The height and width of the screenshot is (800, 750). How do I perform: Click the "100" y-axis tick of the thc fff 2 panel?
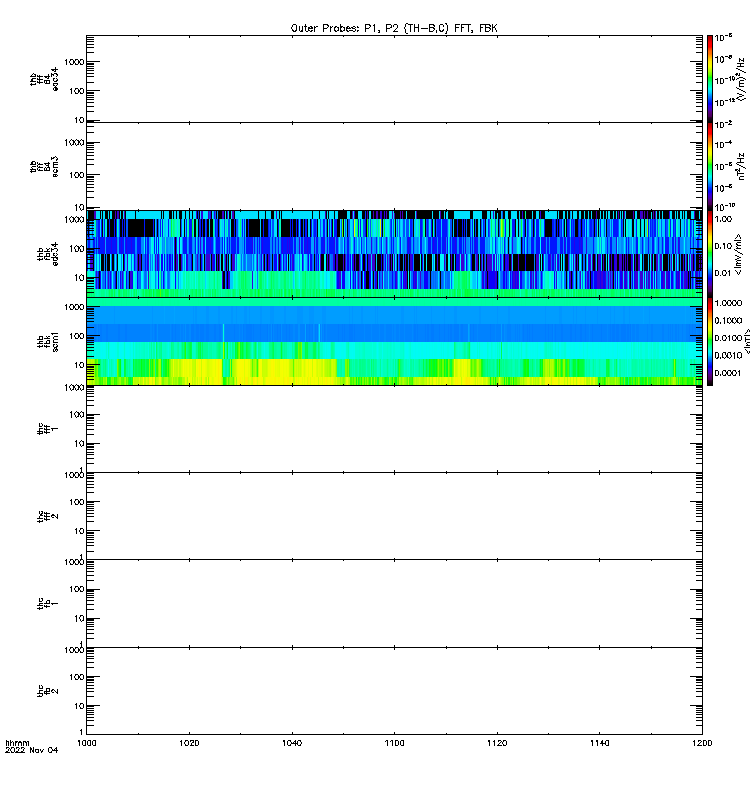pos(77,502)
